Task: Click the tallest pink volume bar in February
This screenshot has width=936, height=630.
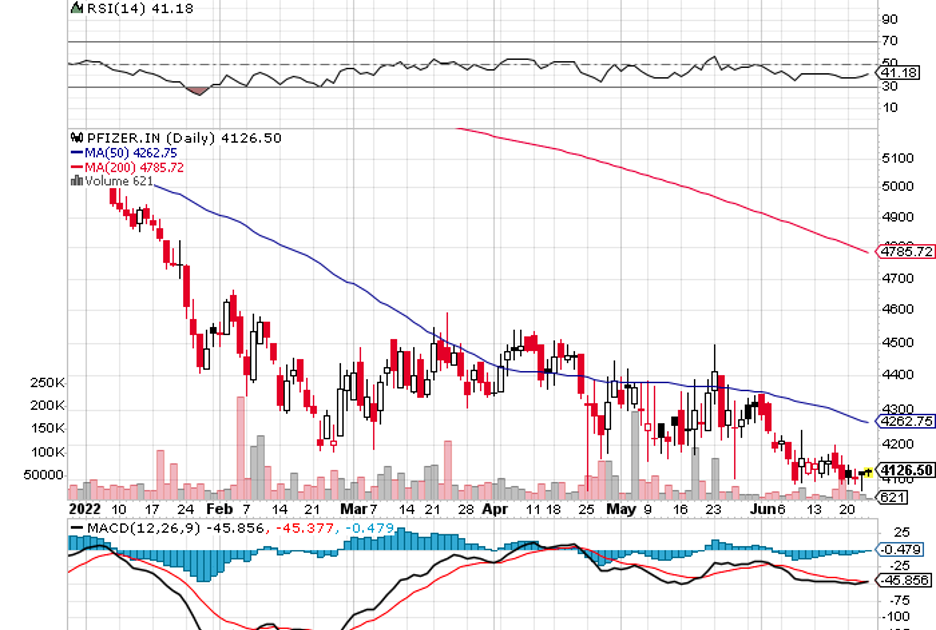Action: pyautogui.click(x=240, y=447)
